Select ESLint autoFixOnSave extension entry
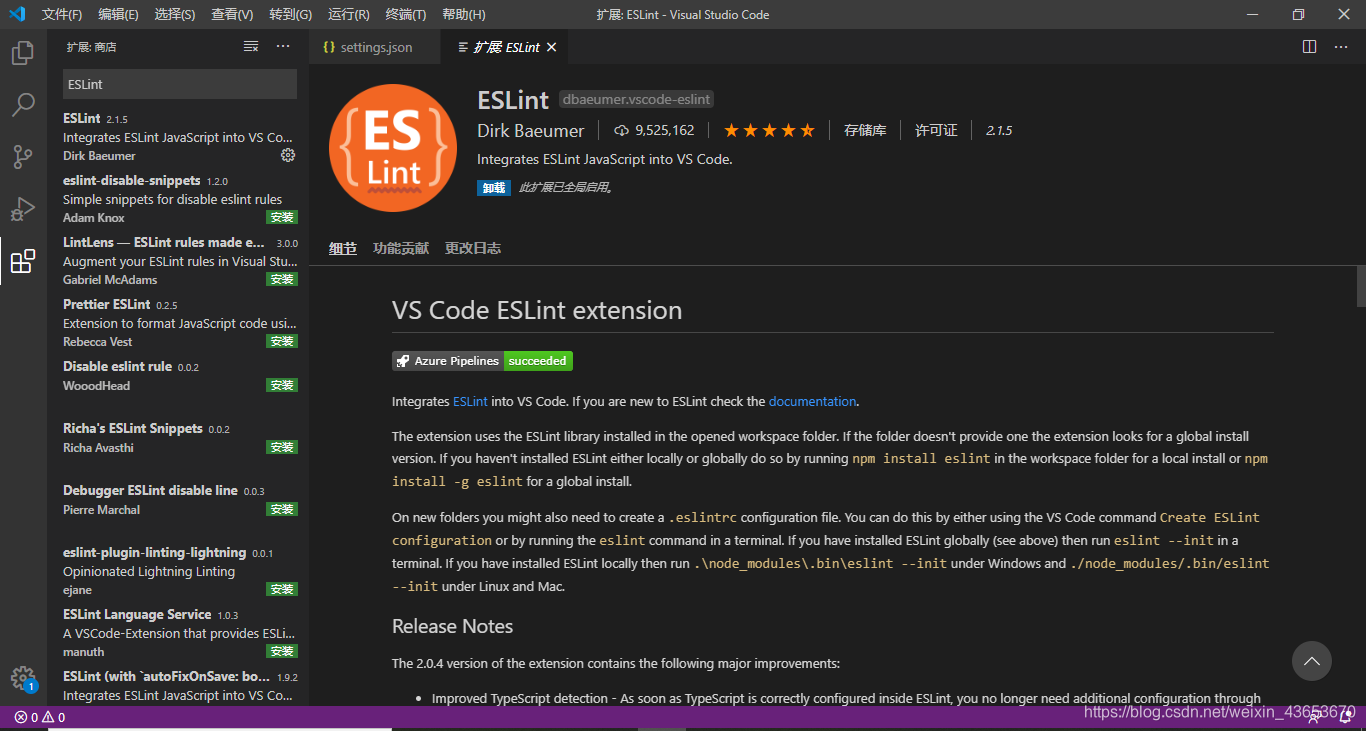This screenshot has height=731, width=1366. (x=178, y=685)
